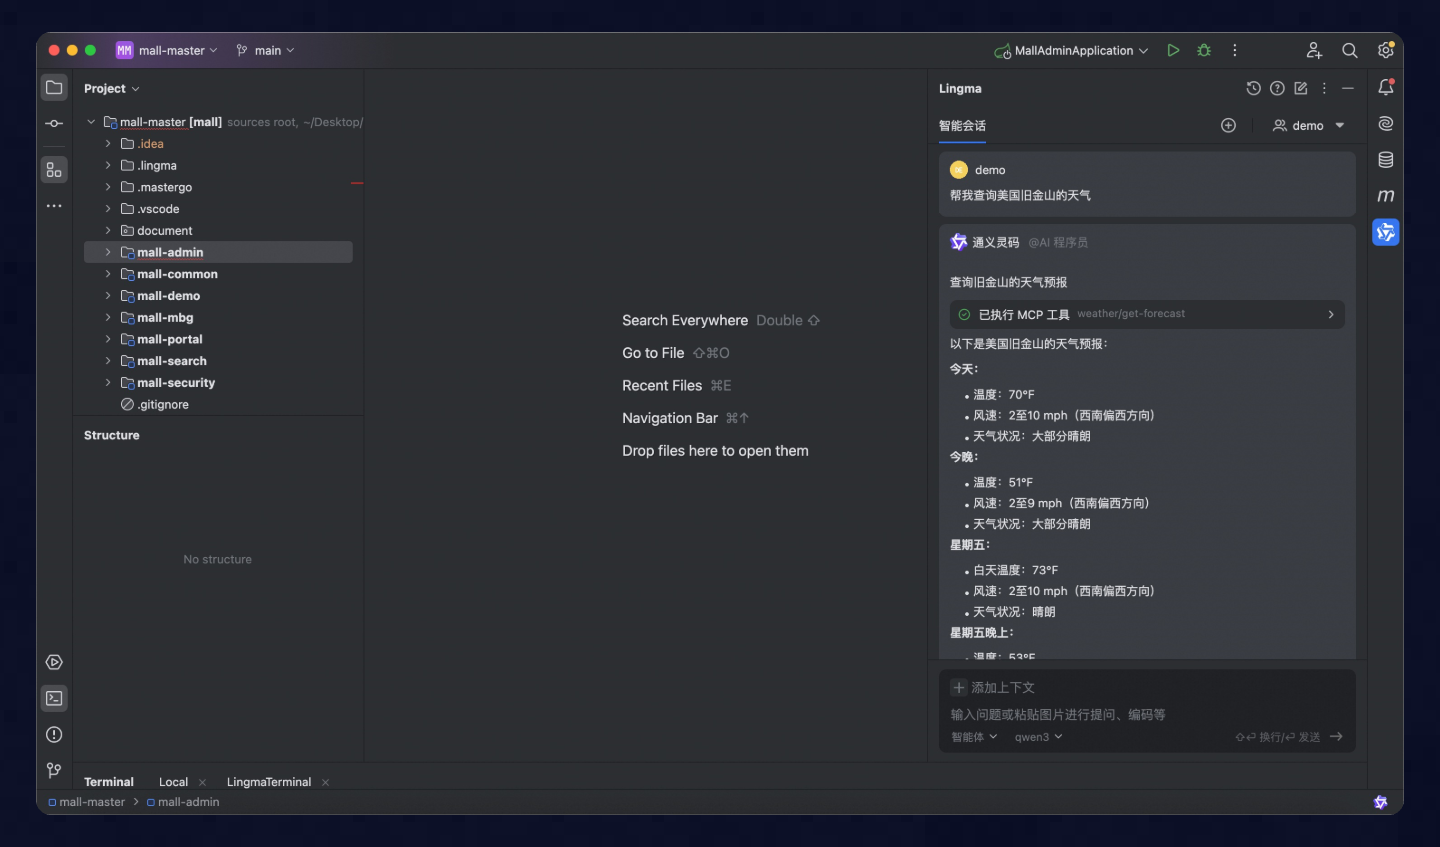Open the Lingma plugin icon in right sidebar
The image size is (1440, 847).
(1386, 232)
